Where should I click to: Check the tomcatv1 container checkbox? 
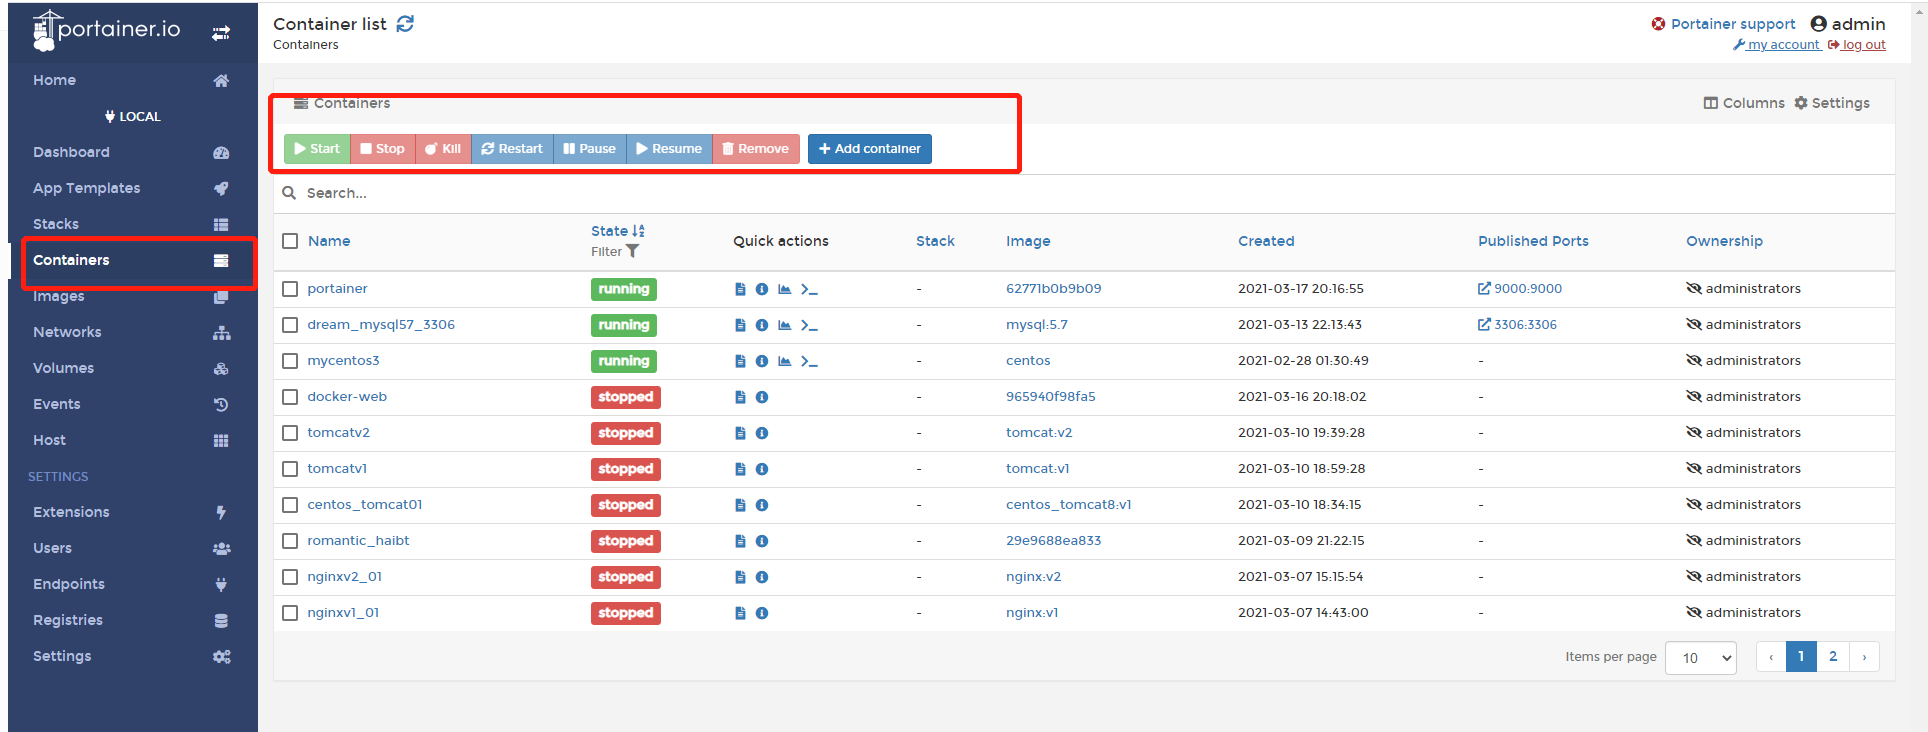click(x=290, y=469)
